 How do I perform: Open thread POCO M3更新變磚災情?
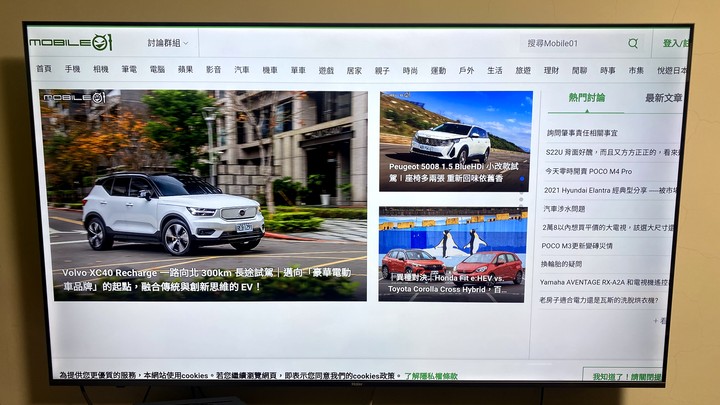coord(577,246)
